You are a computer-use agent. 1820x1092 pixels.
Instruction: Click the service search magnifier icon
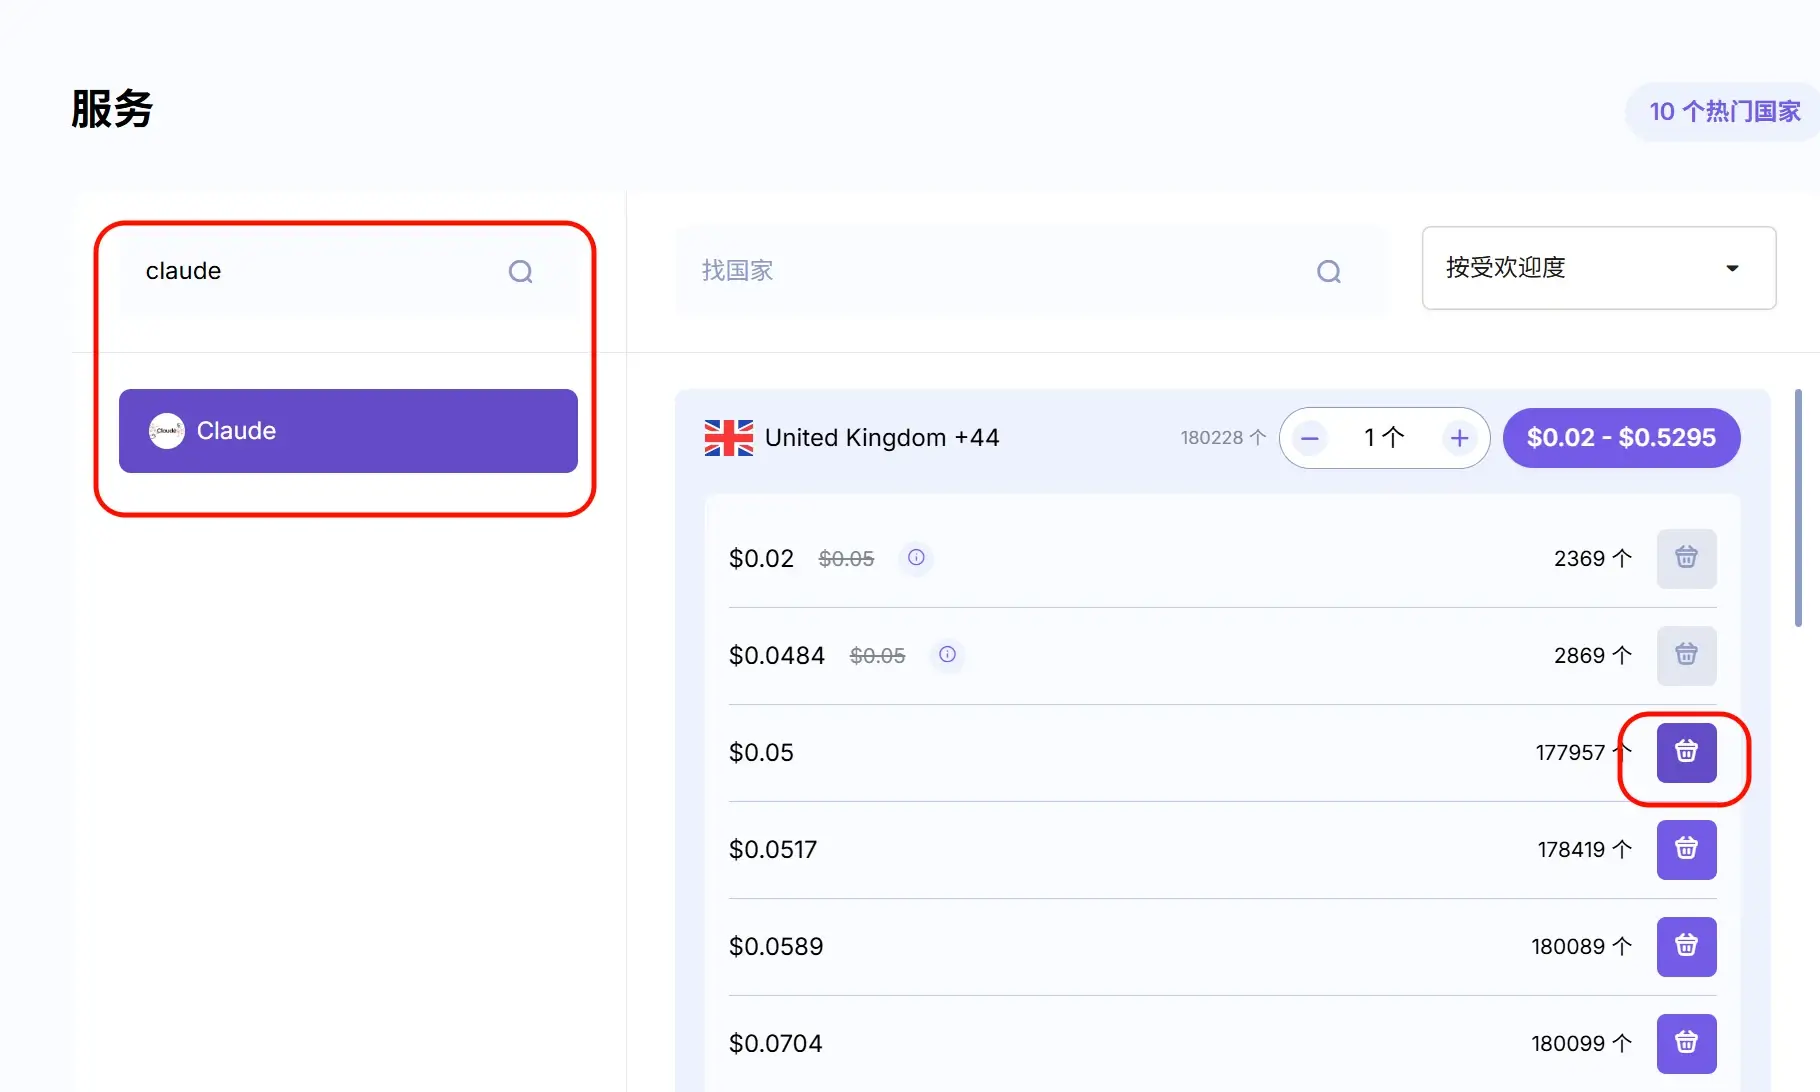click(520, 271)
